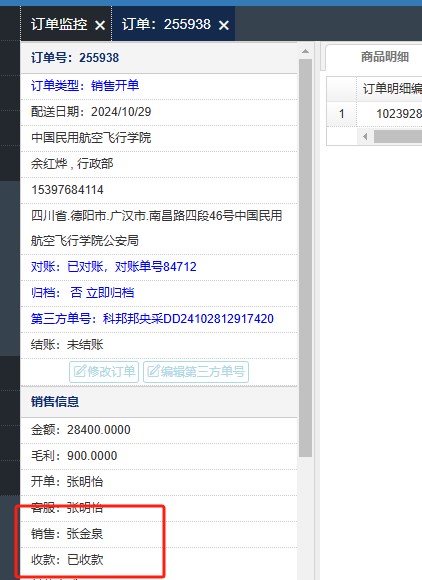Click the vertical scrollbar thumb in order panel

[x=305, y=258]
